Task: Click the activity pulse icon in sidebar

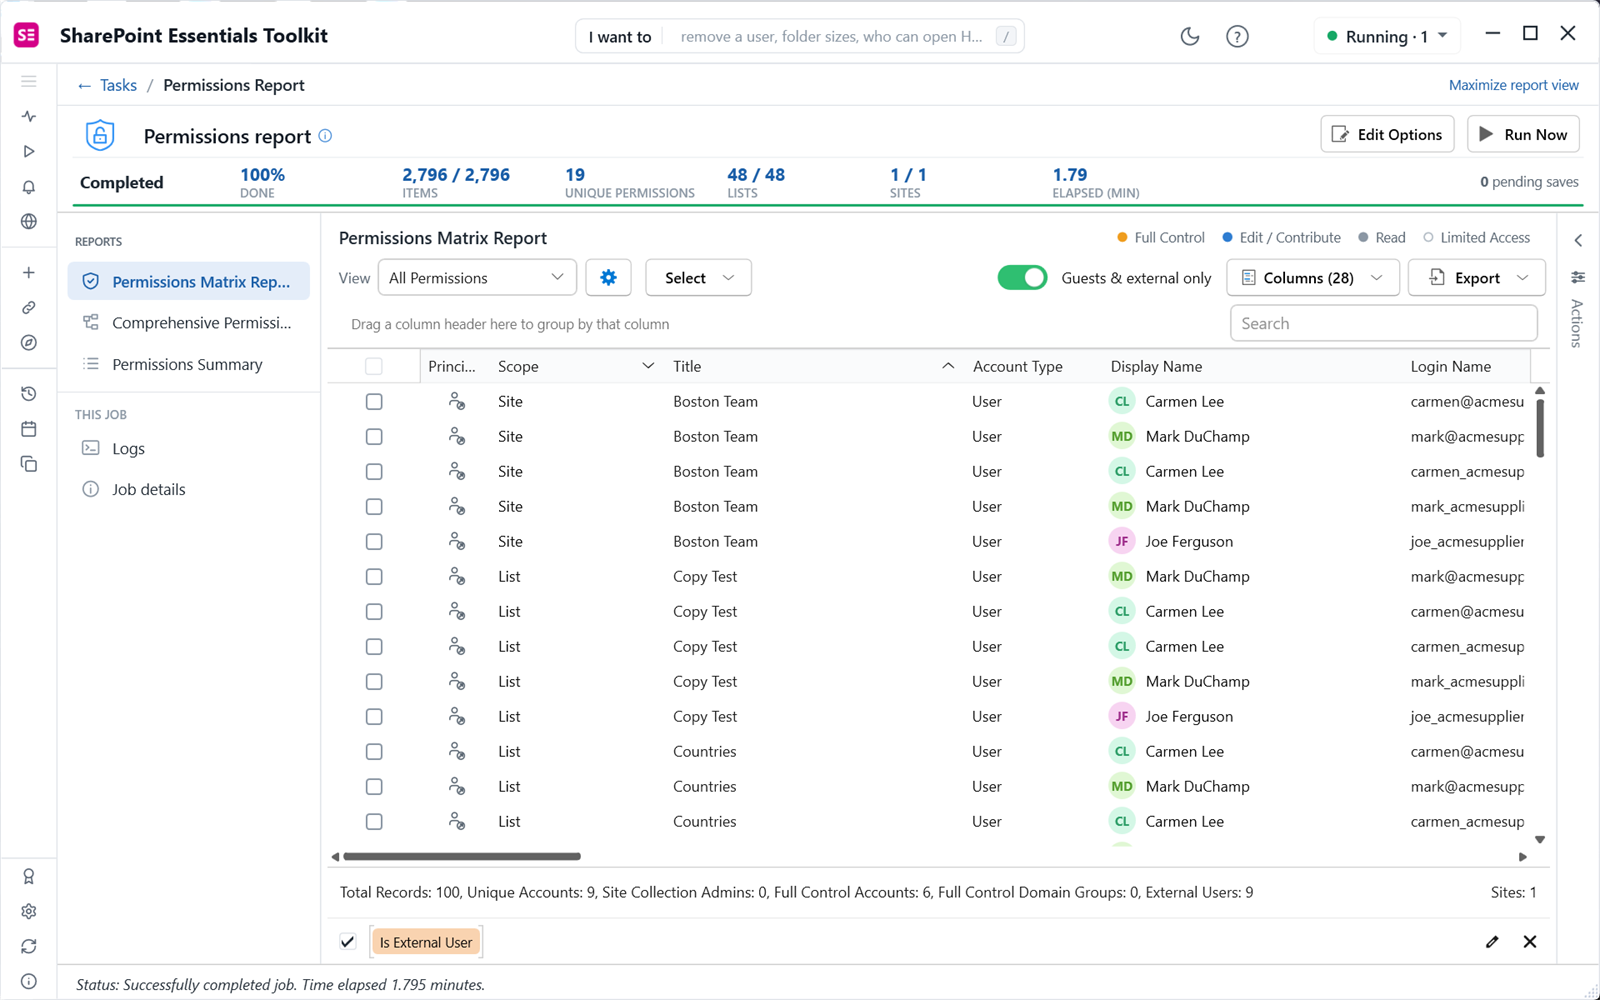Action: (x=29, y=116)
